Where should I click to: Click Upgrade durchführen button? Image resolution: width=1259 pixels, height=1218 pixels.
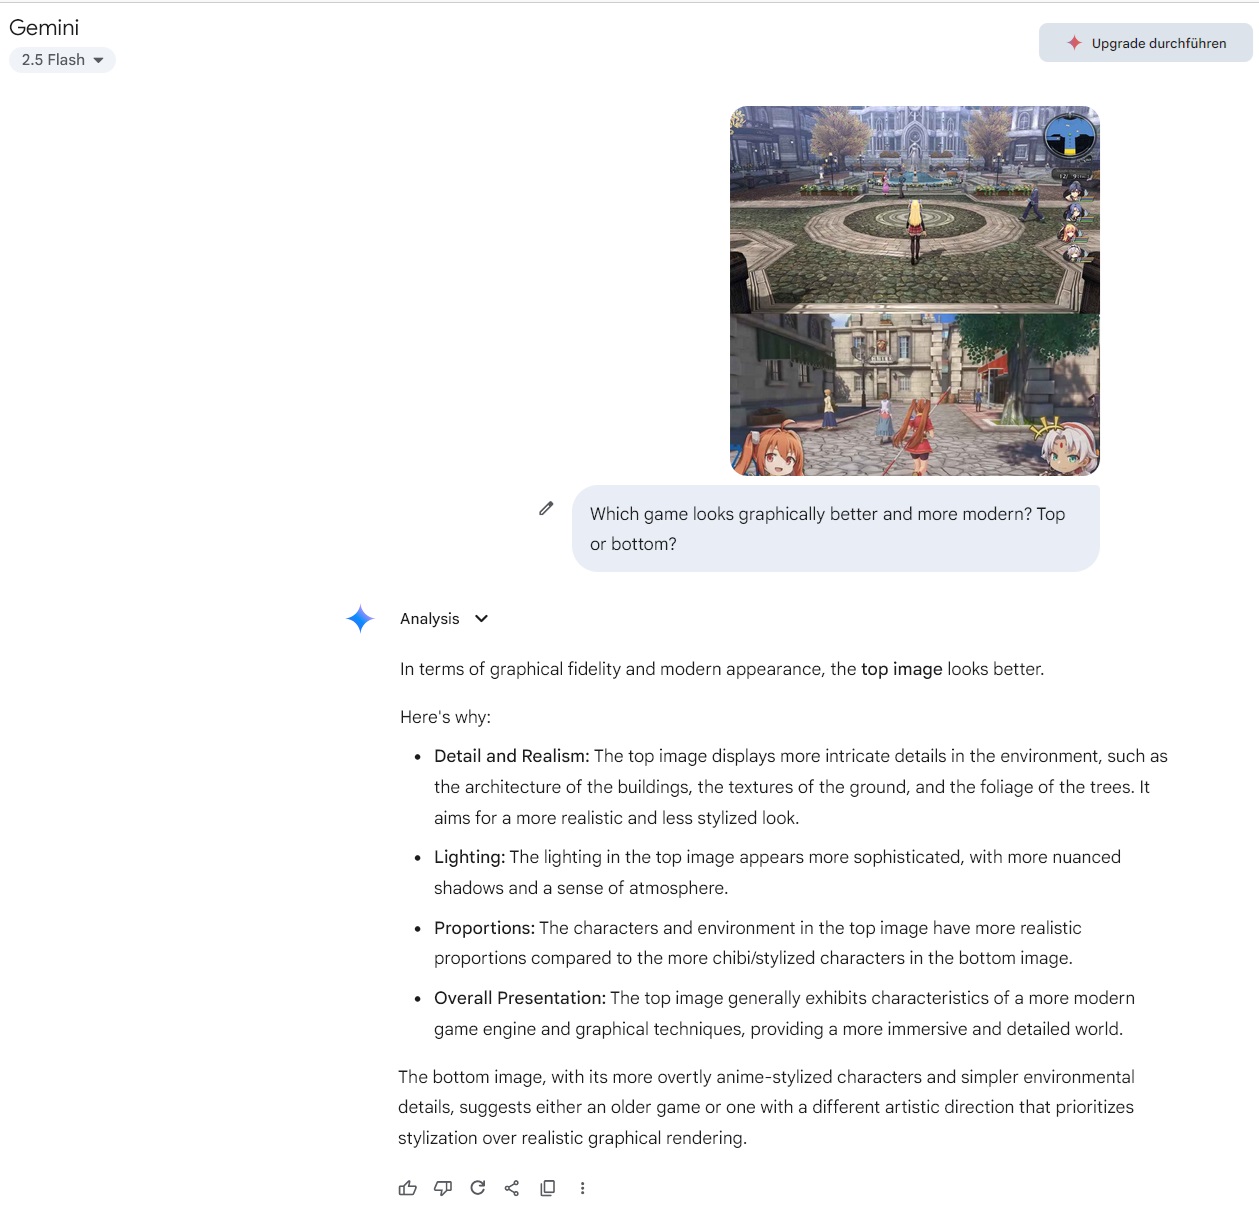click(x=1146, y=43)
